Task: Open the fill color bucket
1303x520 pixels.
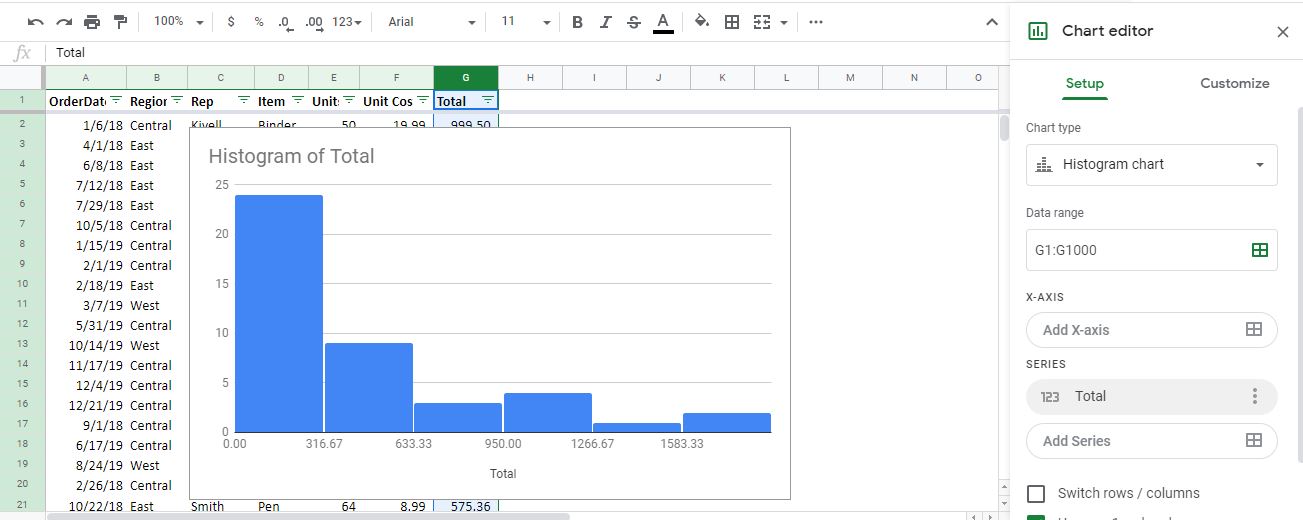Action: coord(701,21)
